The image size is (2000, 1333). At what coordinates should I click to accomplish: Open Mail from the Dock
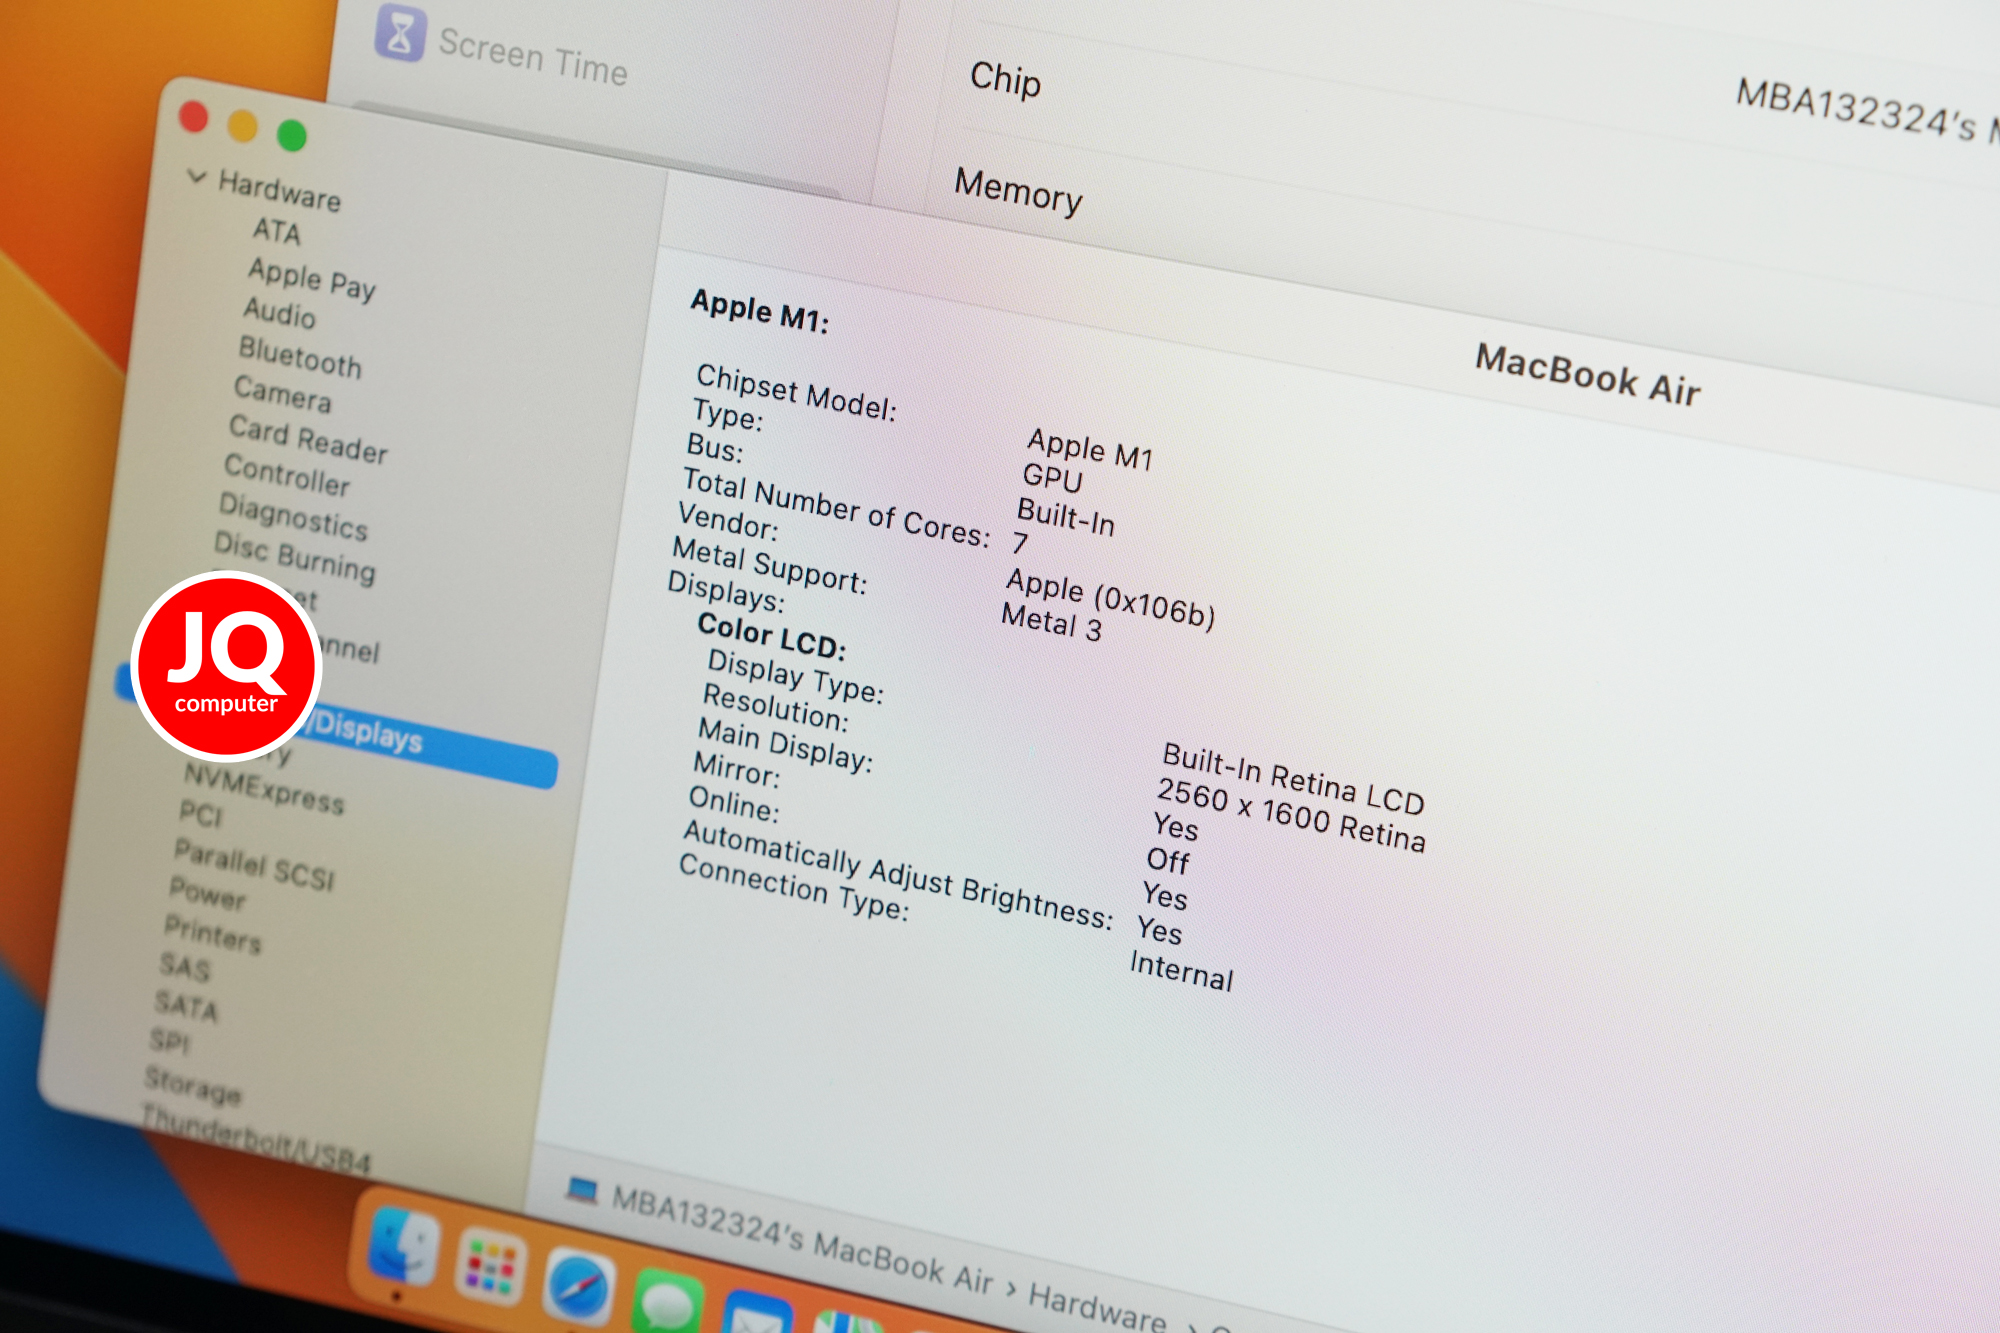pyautogui.click(x=758, y=1315)
